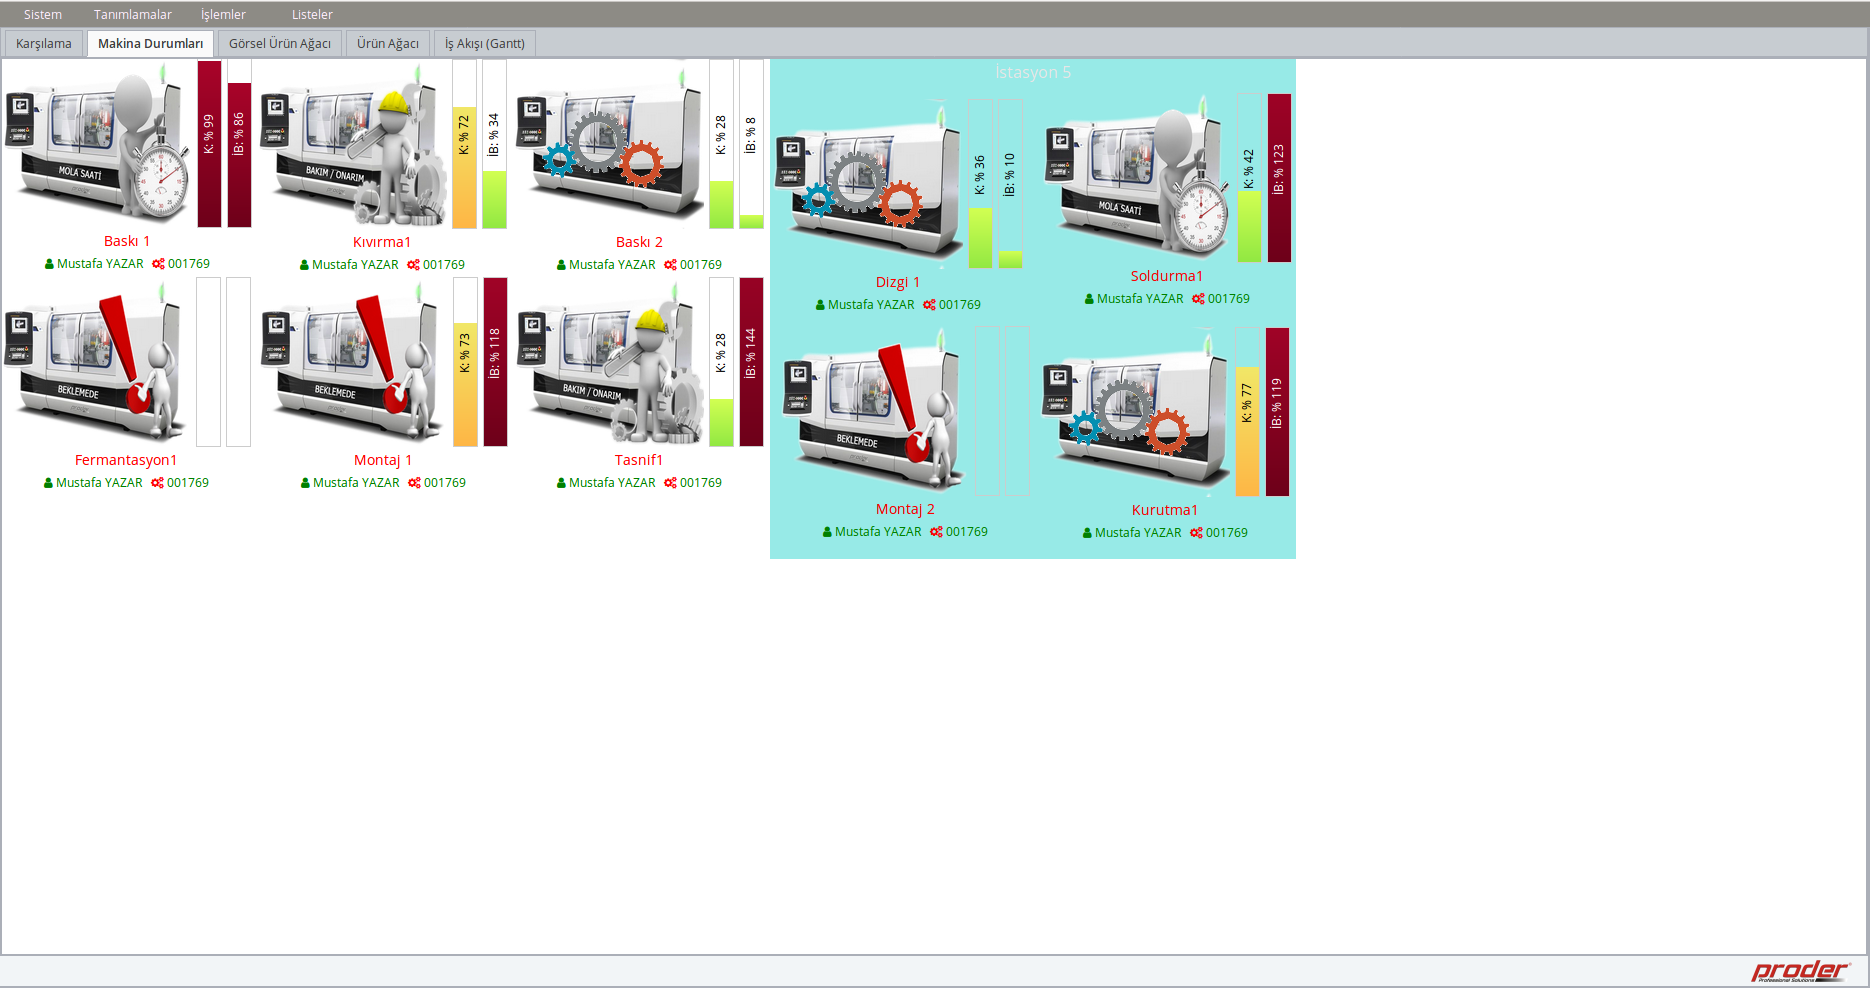The width and height of the screenshot is (1870, 988).
Task: Switch to the İş Akışı (Gantt) tab
Action: tap(484, 44)
